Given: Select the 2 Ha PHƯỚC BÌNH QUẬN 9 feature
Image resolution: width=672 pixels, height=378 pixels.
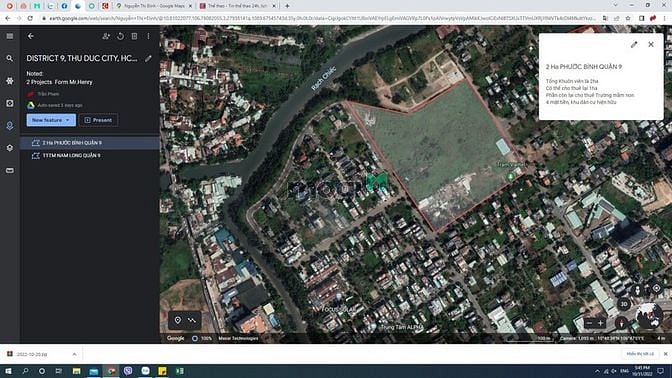Looking at the screenshot, I should pyautogui.click(x=90, y=143).
